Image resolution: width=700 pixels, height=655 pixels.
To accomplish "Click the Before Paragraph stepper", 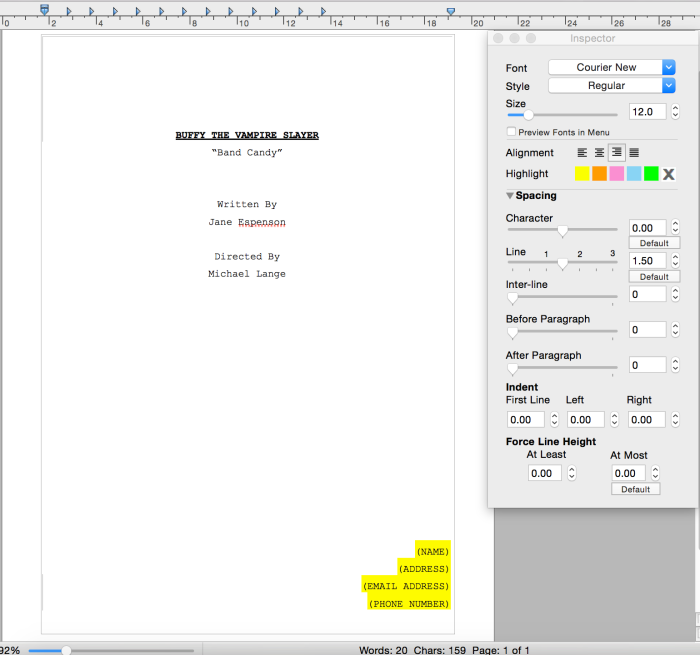I will (675, 330).
